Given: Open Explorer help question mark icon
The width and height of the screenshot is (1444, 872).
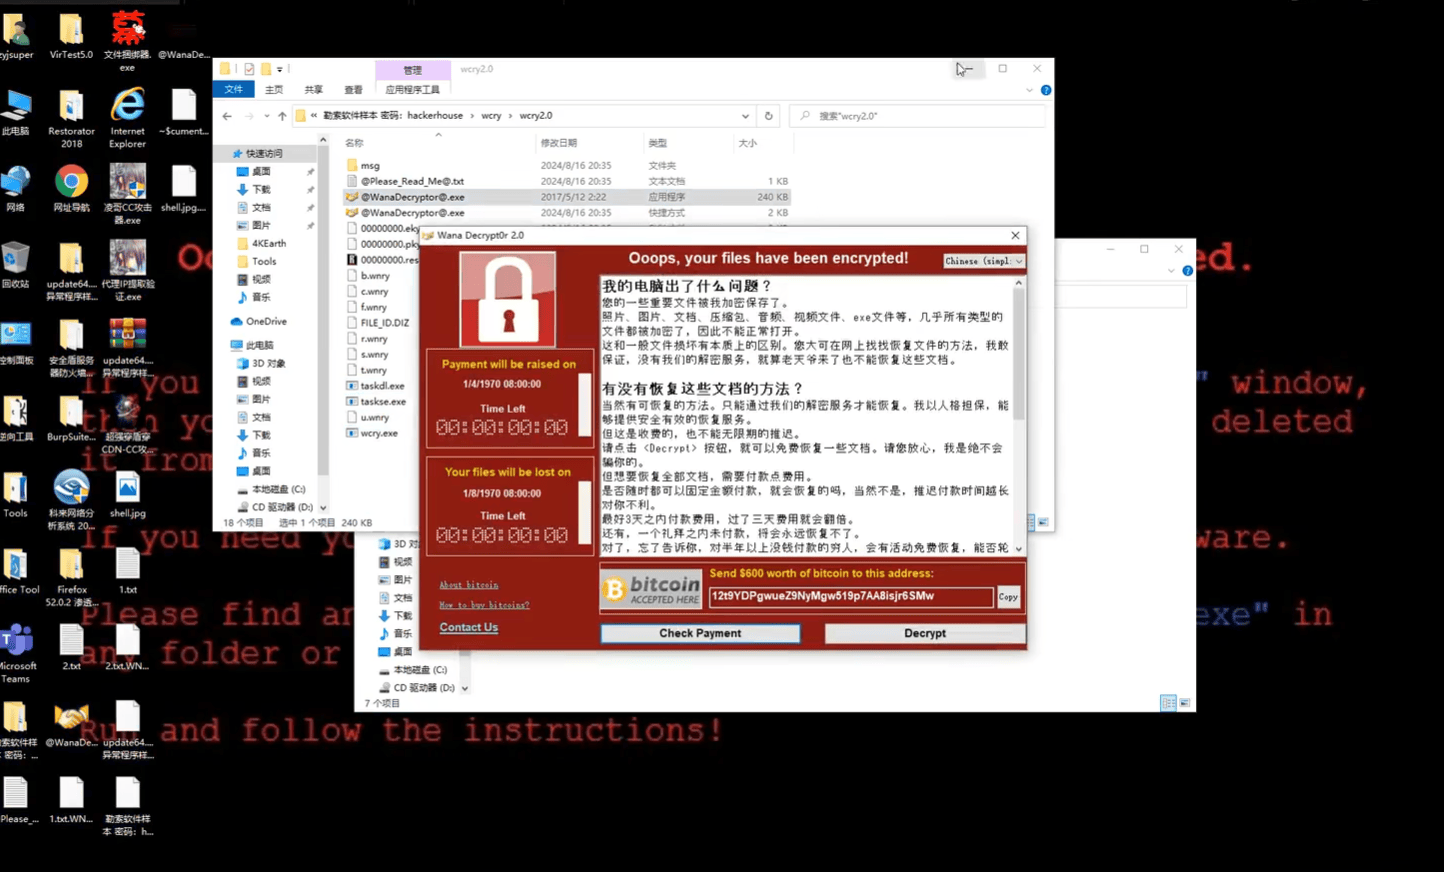Looking at the screenshot, I should (x=1046, y=90).
